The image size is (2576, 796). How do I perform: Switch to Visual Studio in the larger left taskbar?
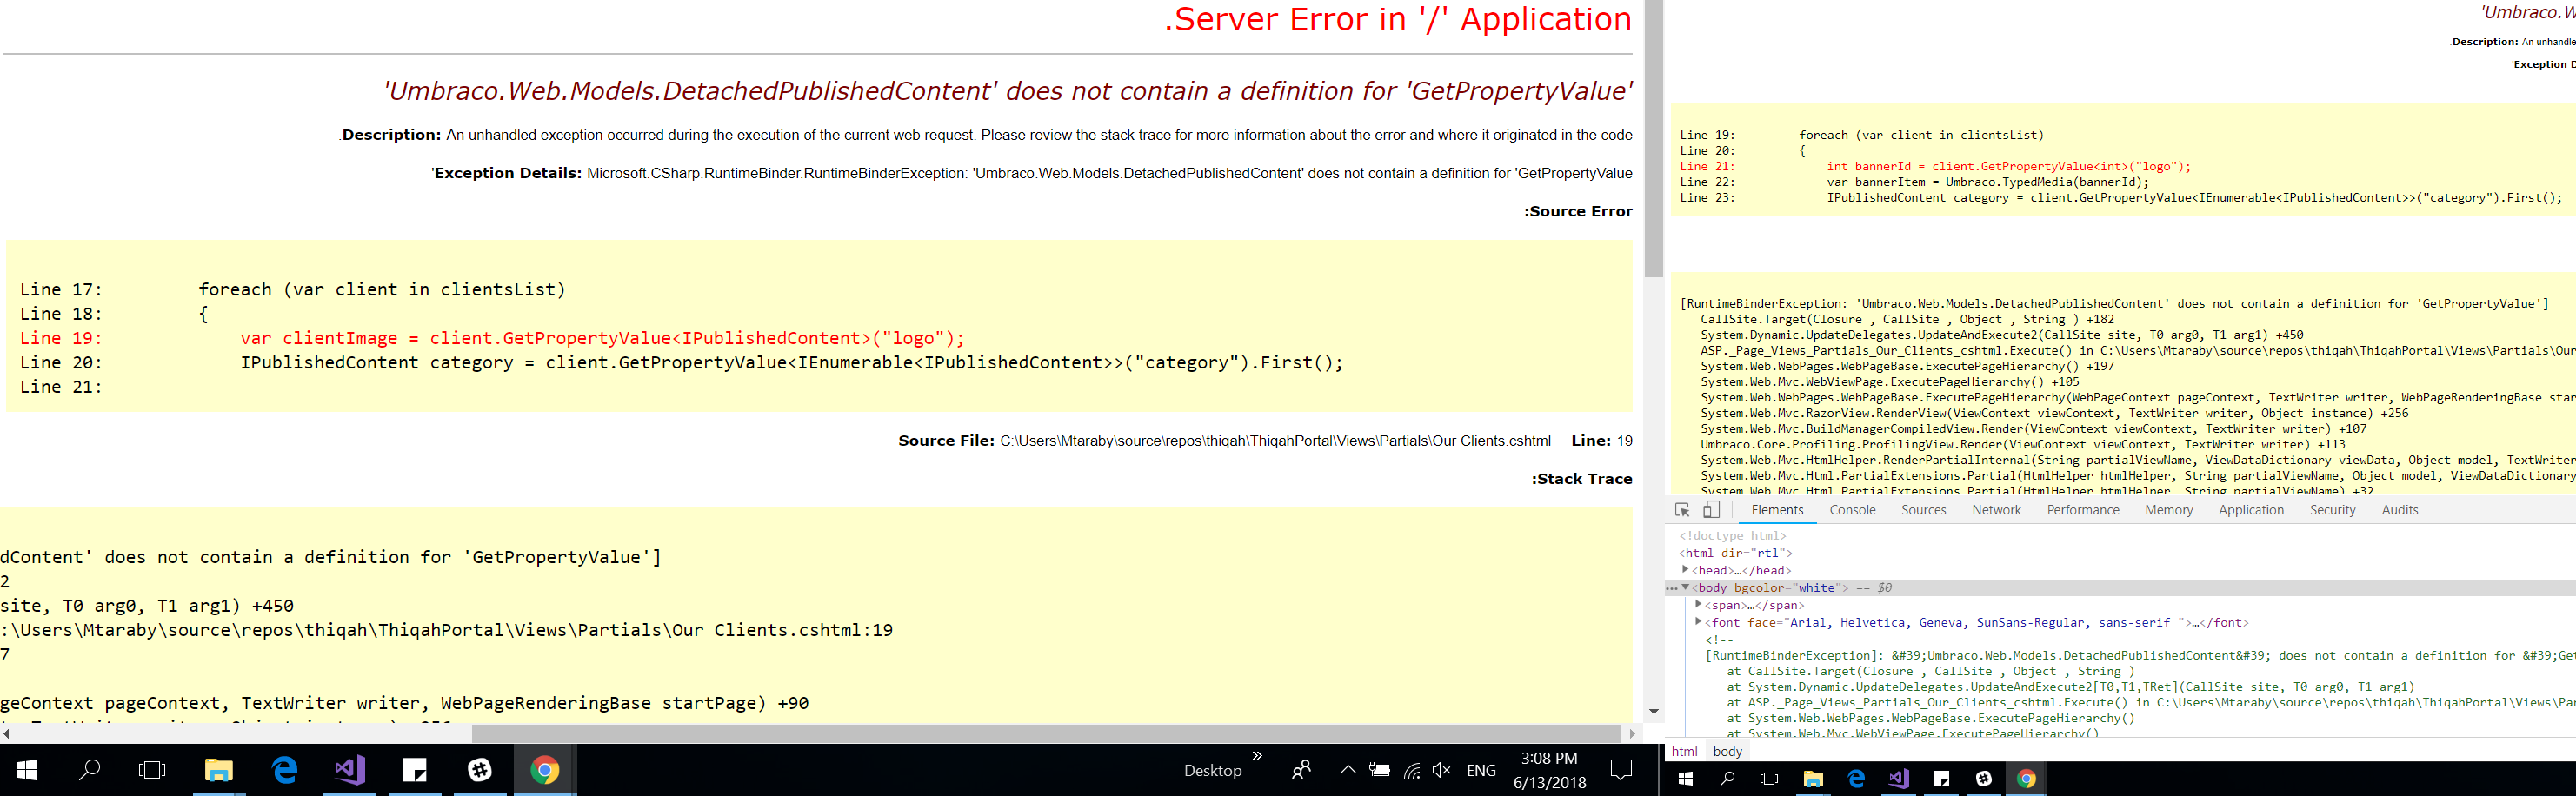click(350, 770)
